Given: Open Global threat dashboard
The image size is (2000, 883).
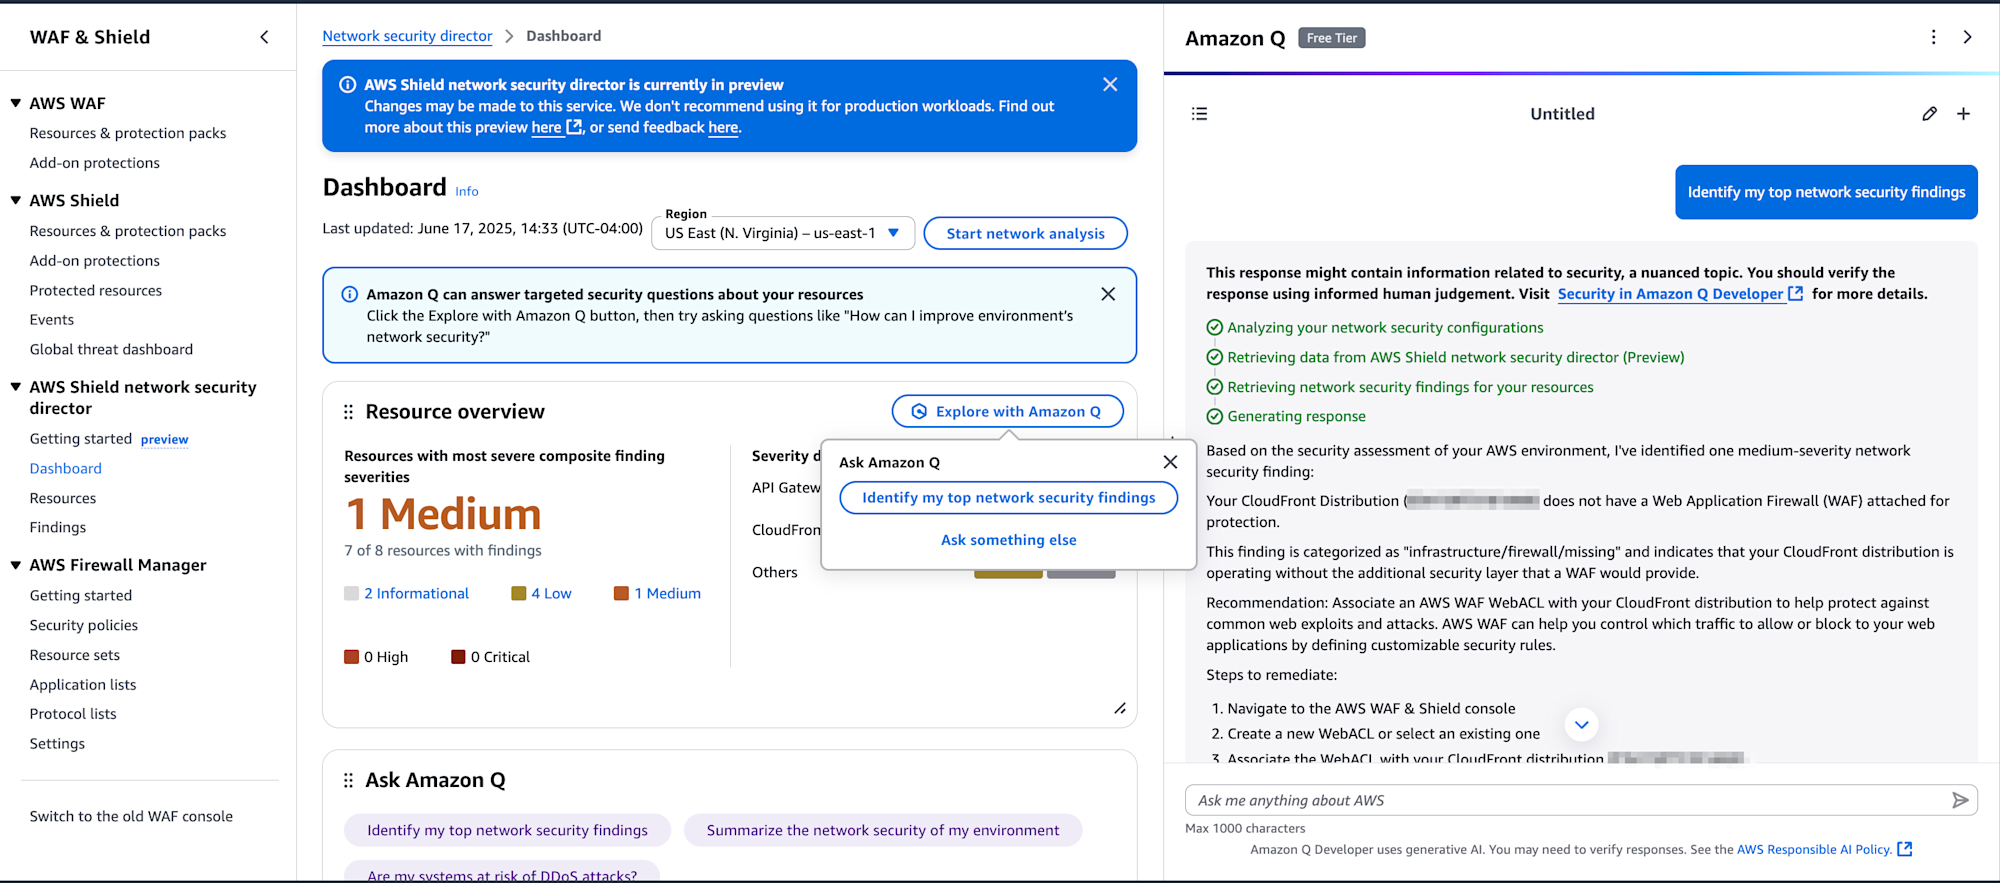Looking at the screenshot, I should point(111,350).
